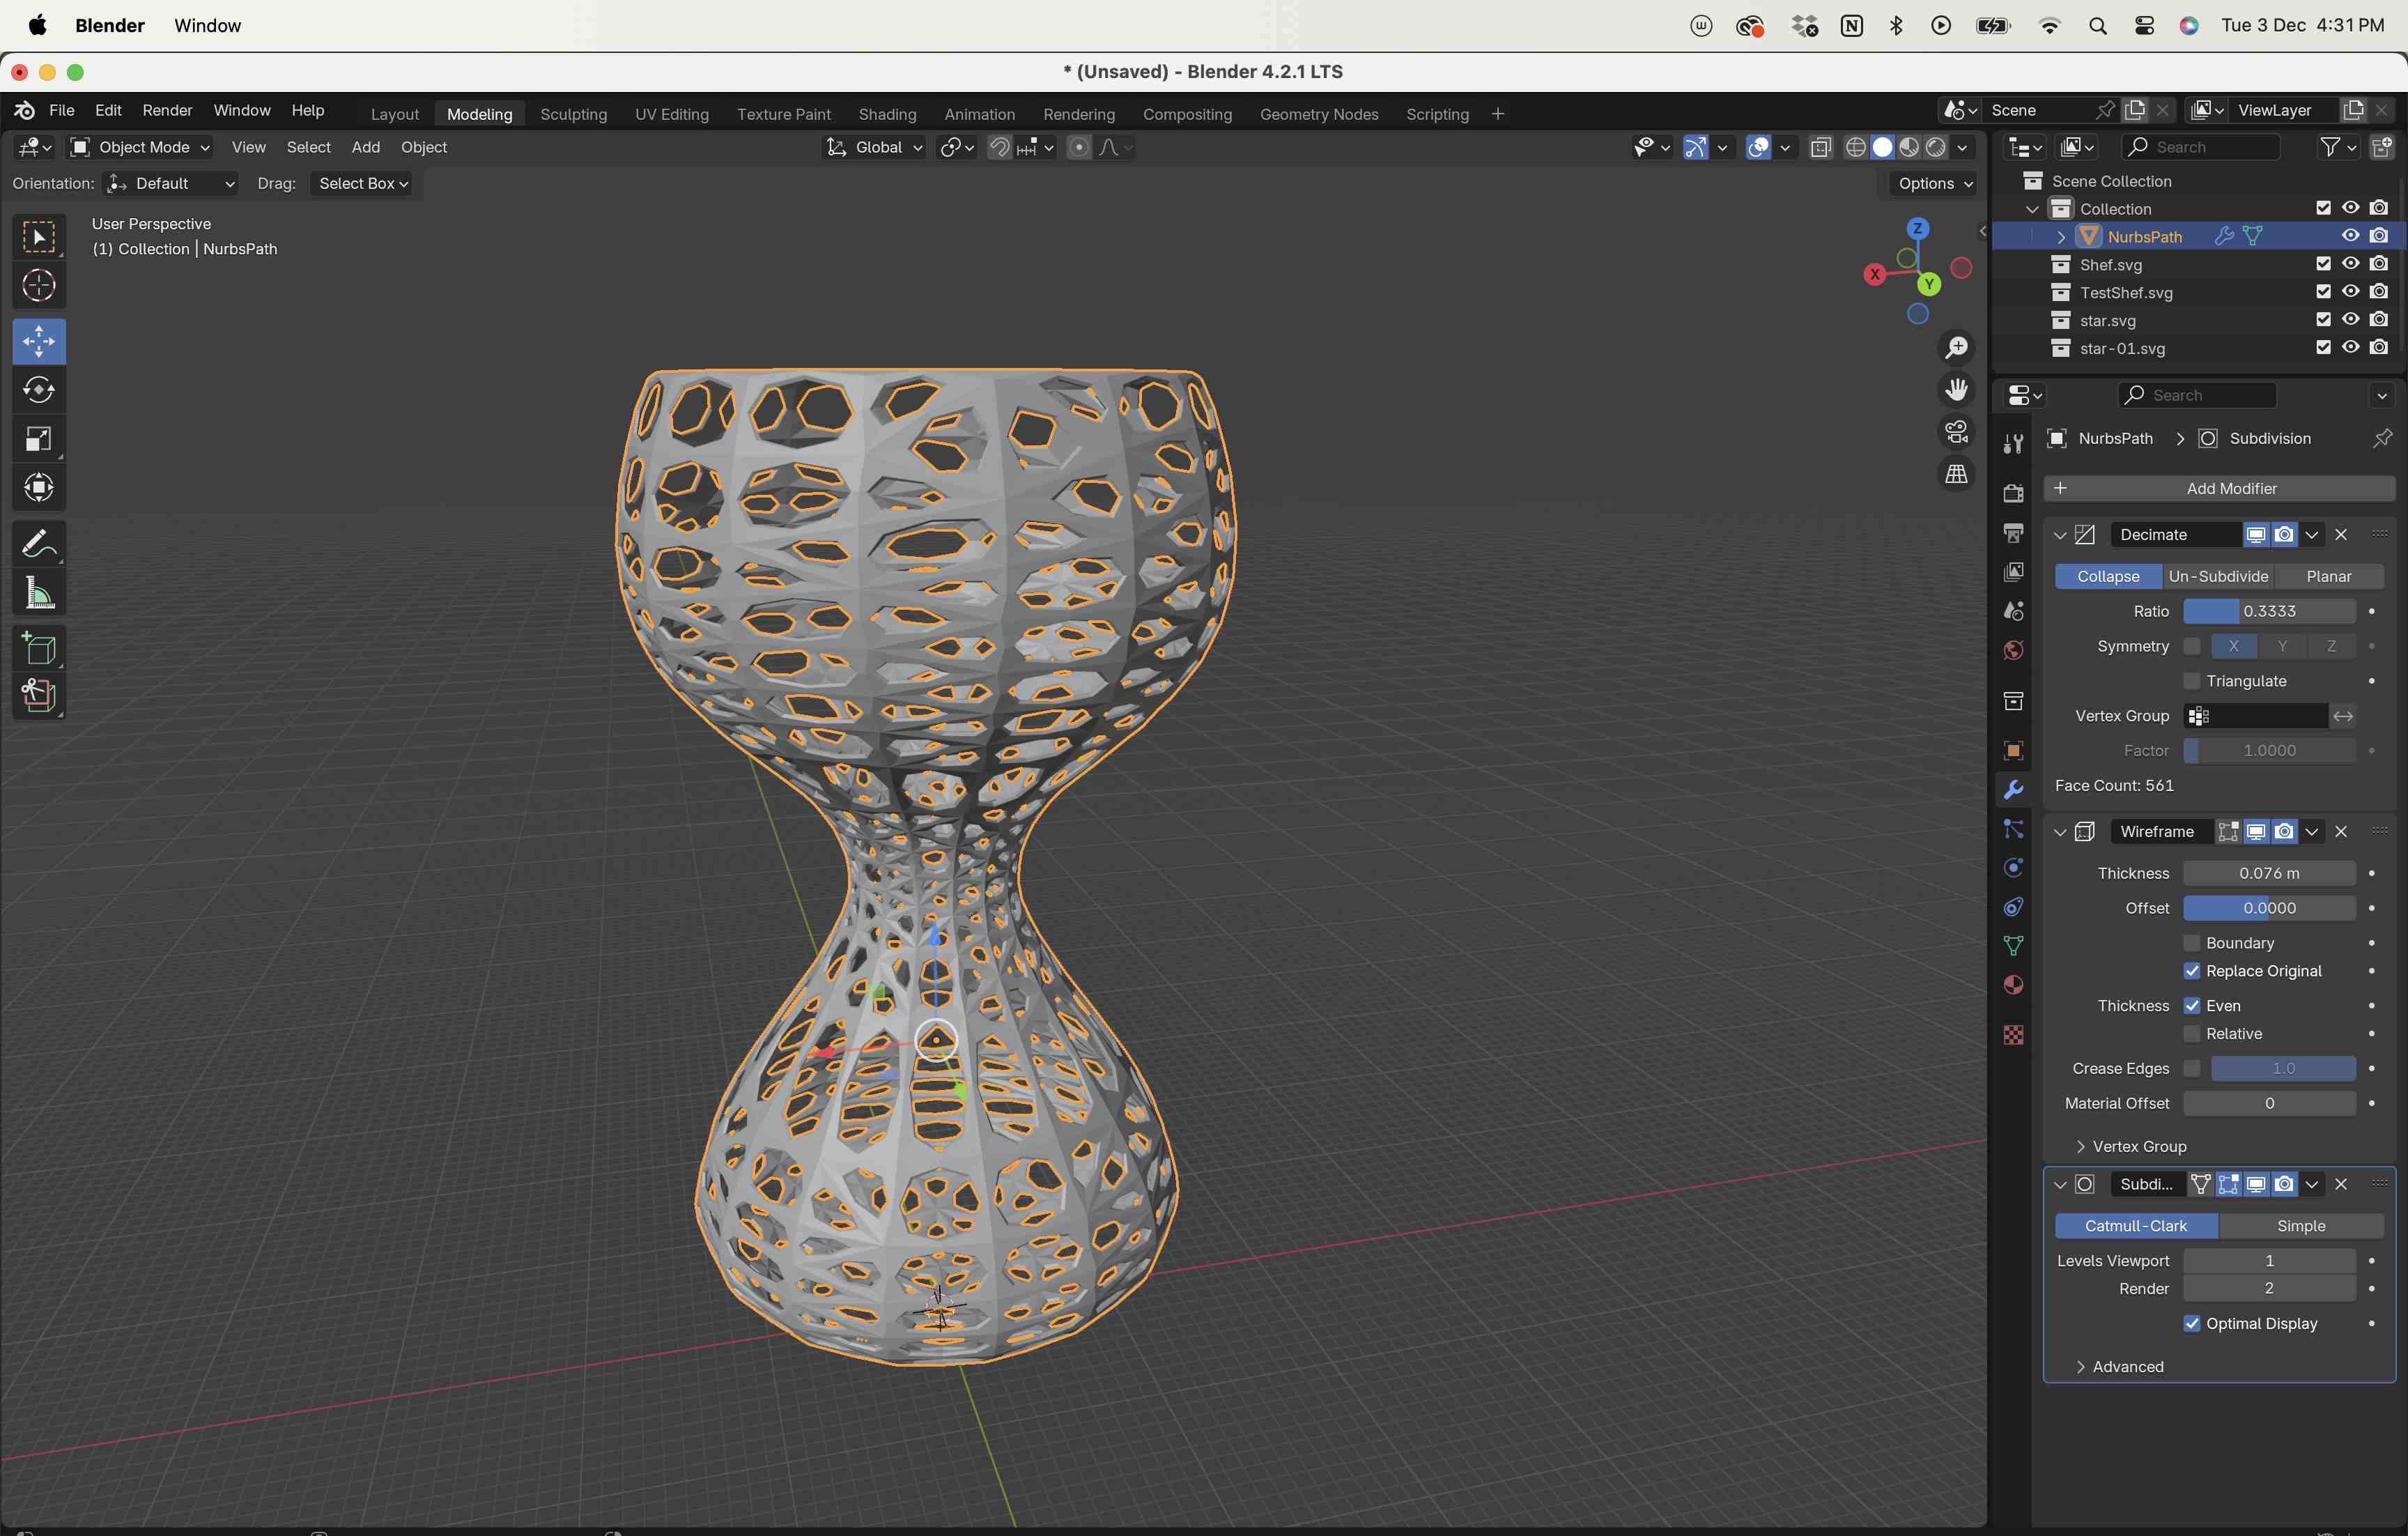Switch to Geometry Nodes workspace tab

point(1319,114)
